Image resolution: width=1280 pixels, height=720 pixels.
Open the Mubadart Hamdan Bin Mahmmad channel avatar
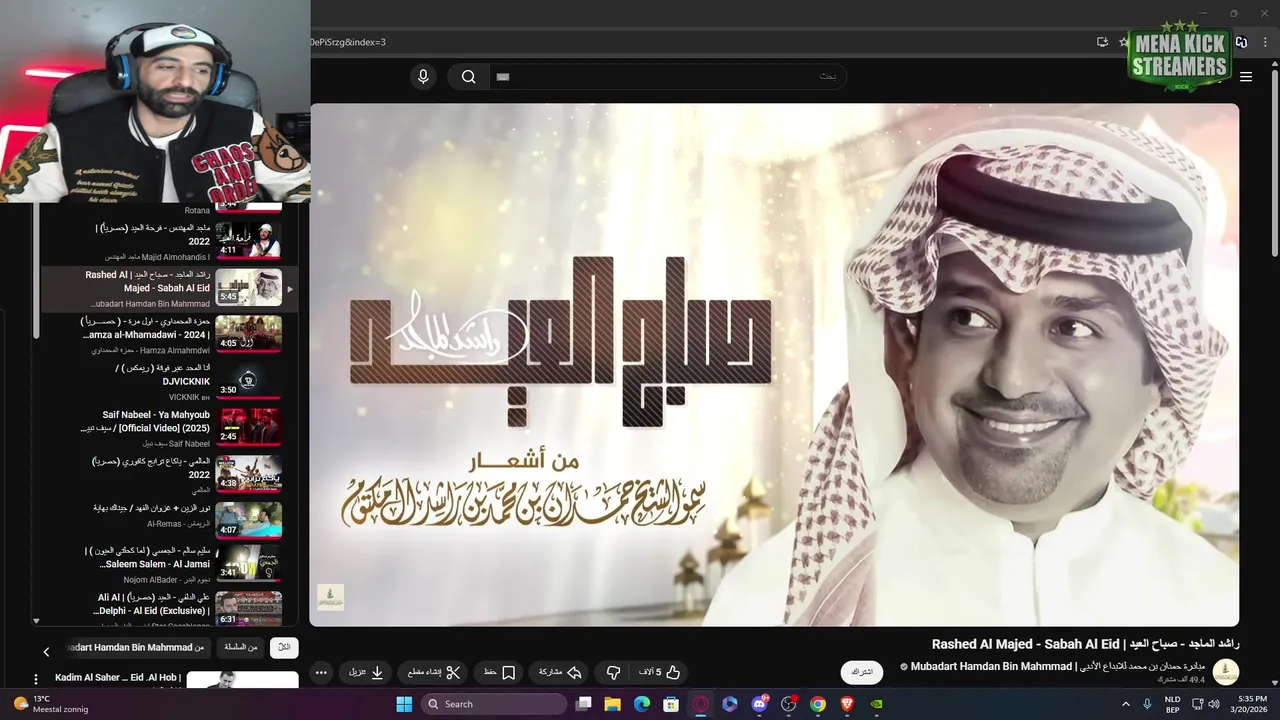coord(1225,672)
